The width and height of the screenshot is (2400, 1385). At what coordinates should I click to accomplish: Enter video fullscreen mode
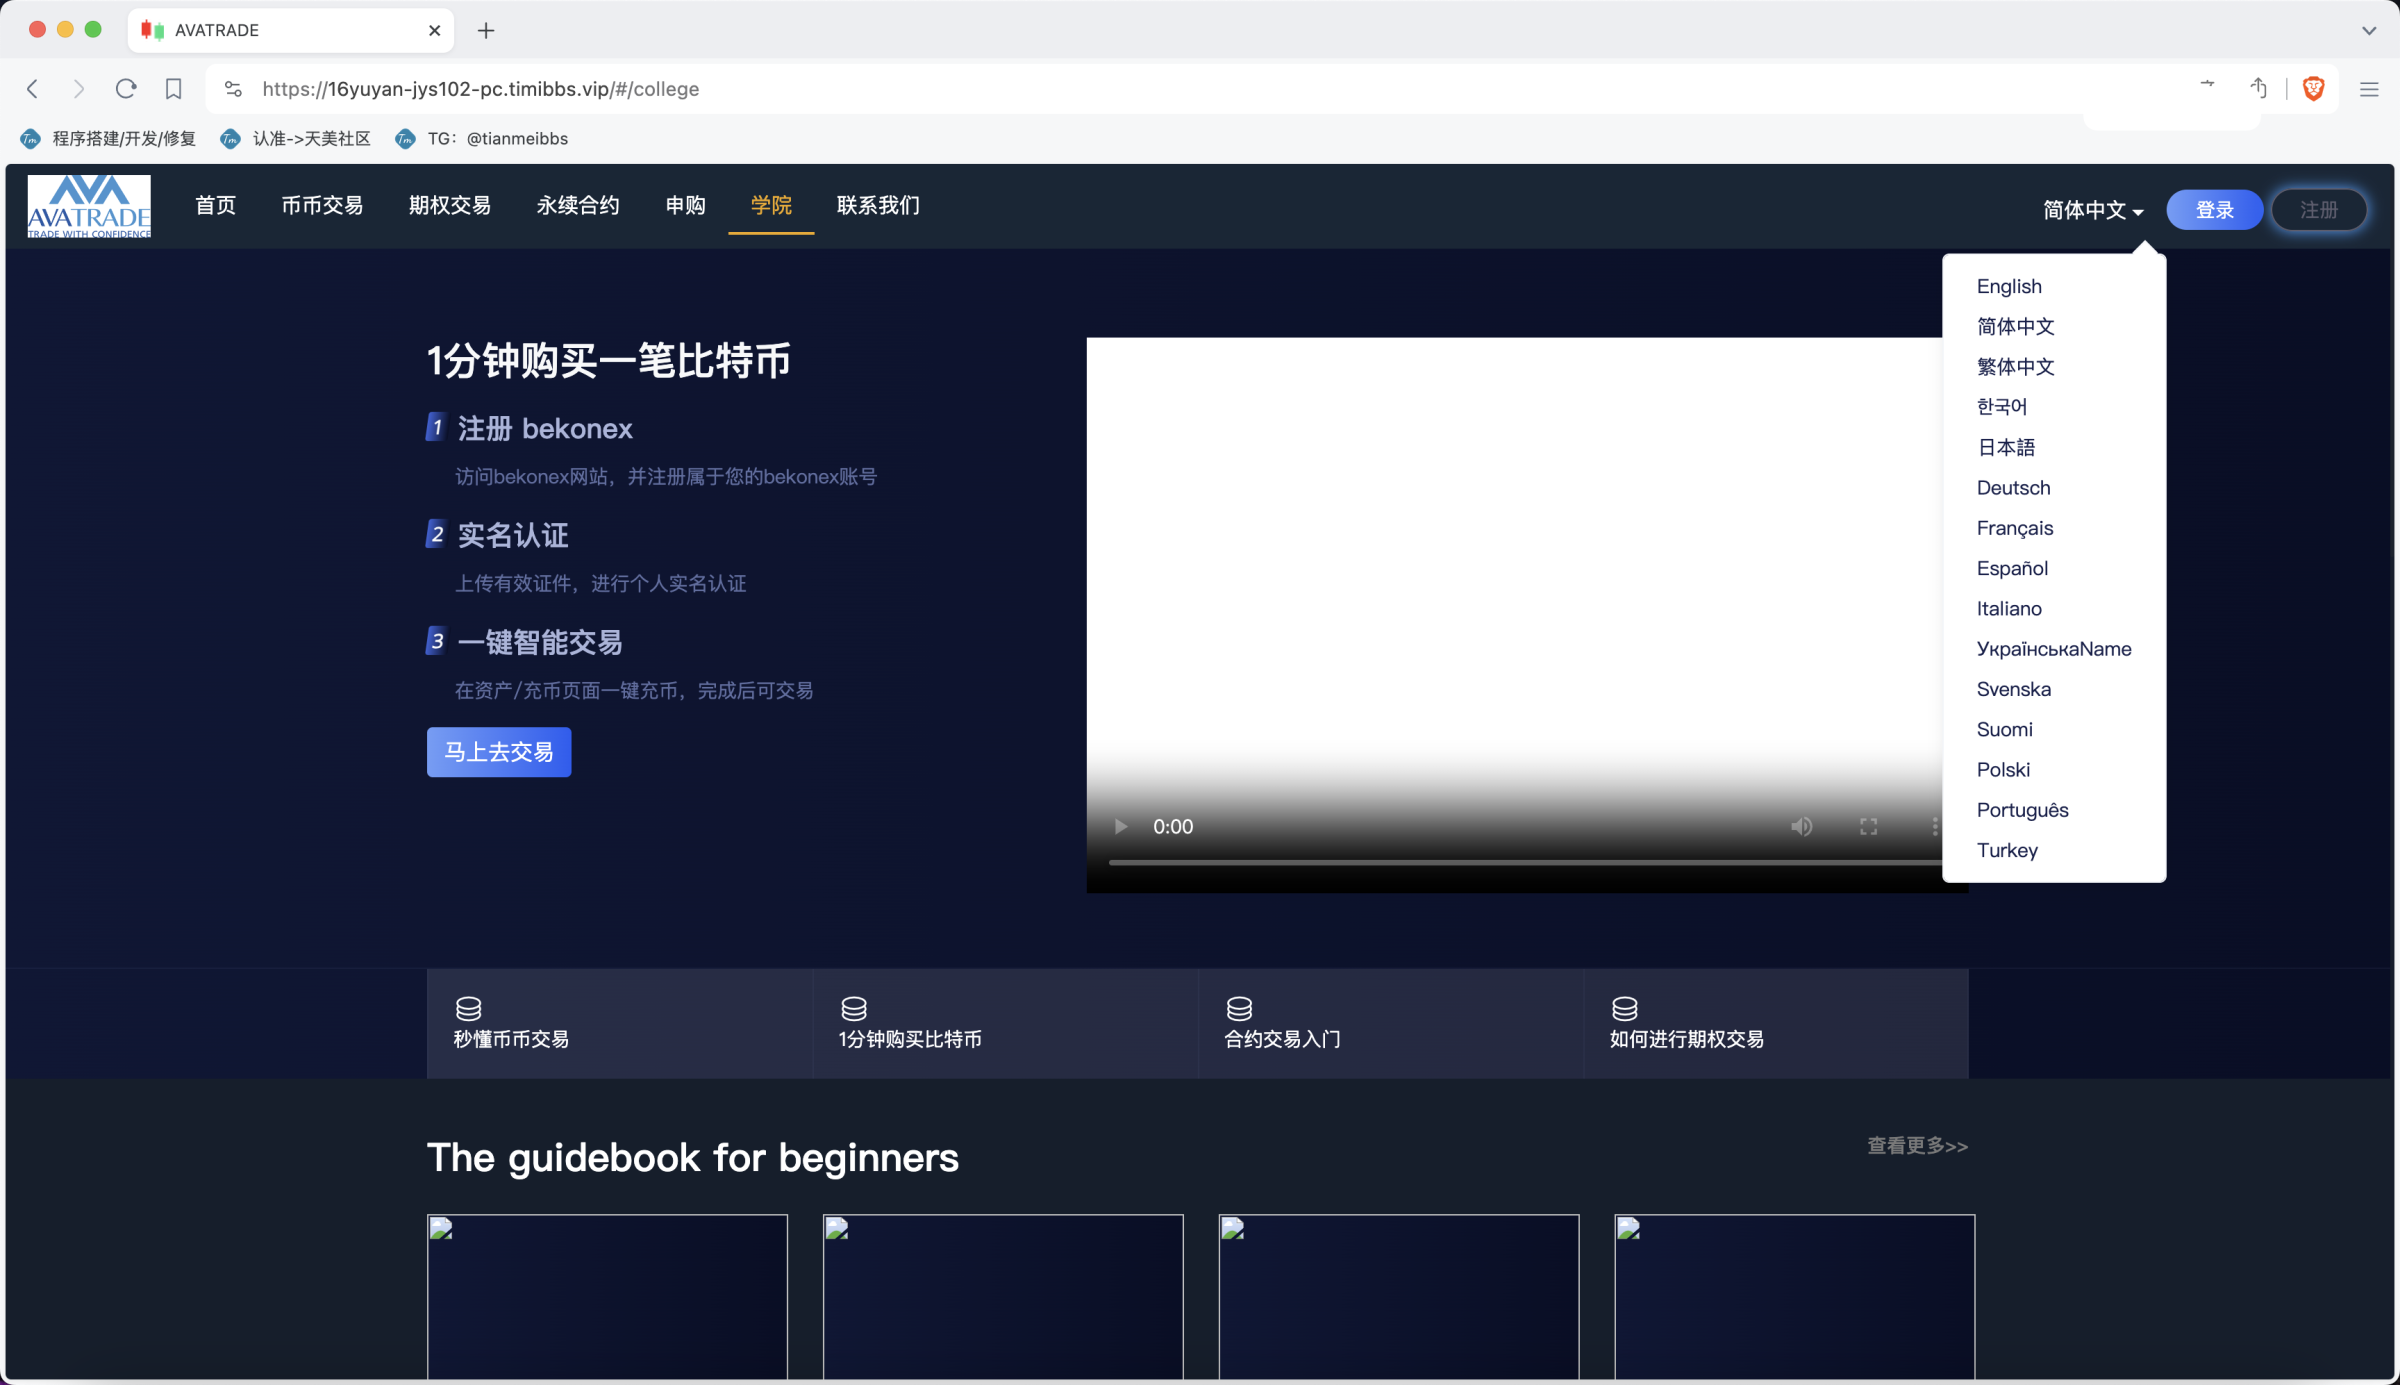[1868, 827]
